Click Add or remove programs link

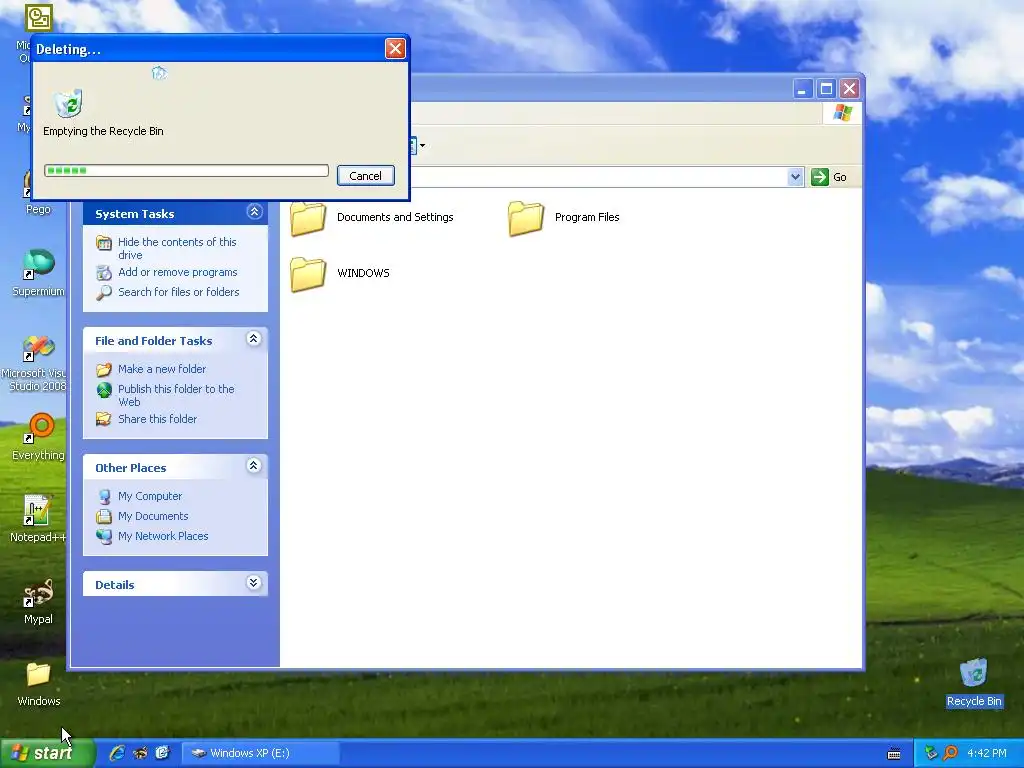(178, 272)
